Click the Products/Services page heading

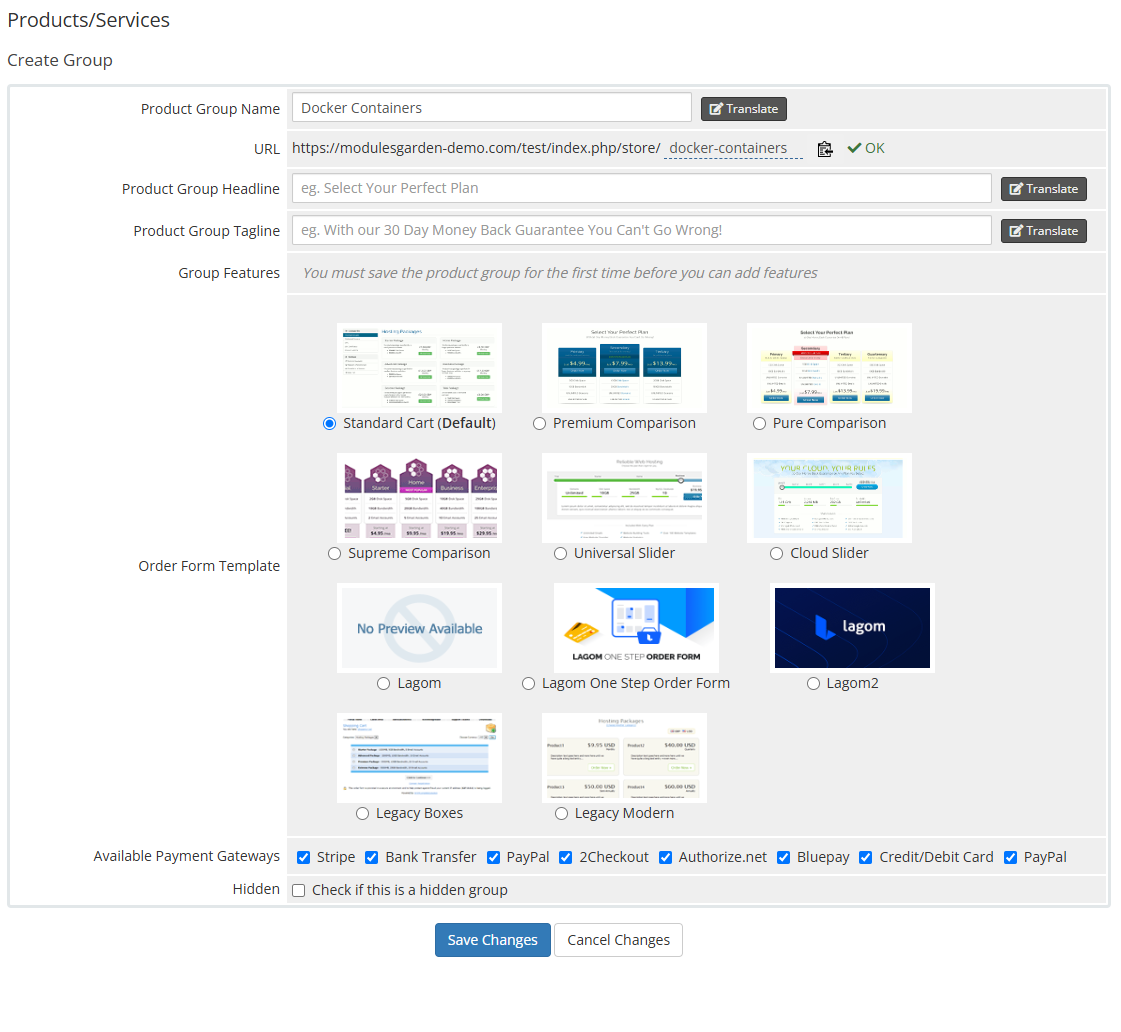[89, 20]
